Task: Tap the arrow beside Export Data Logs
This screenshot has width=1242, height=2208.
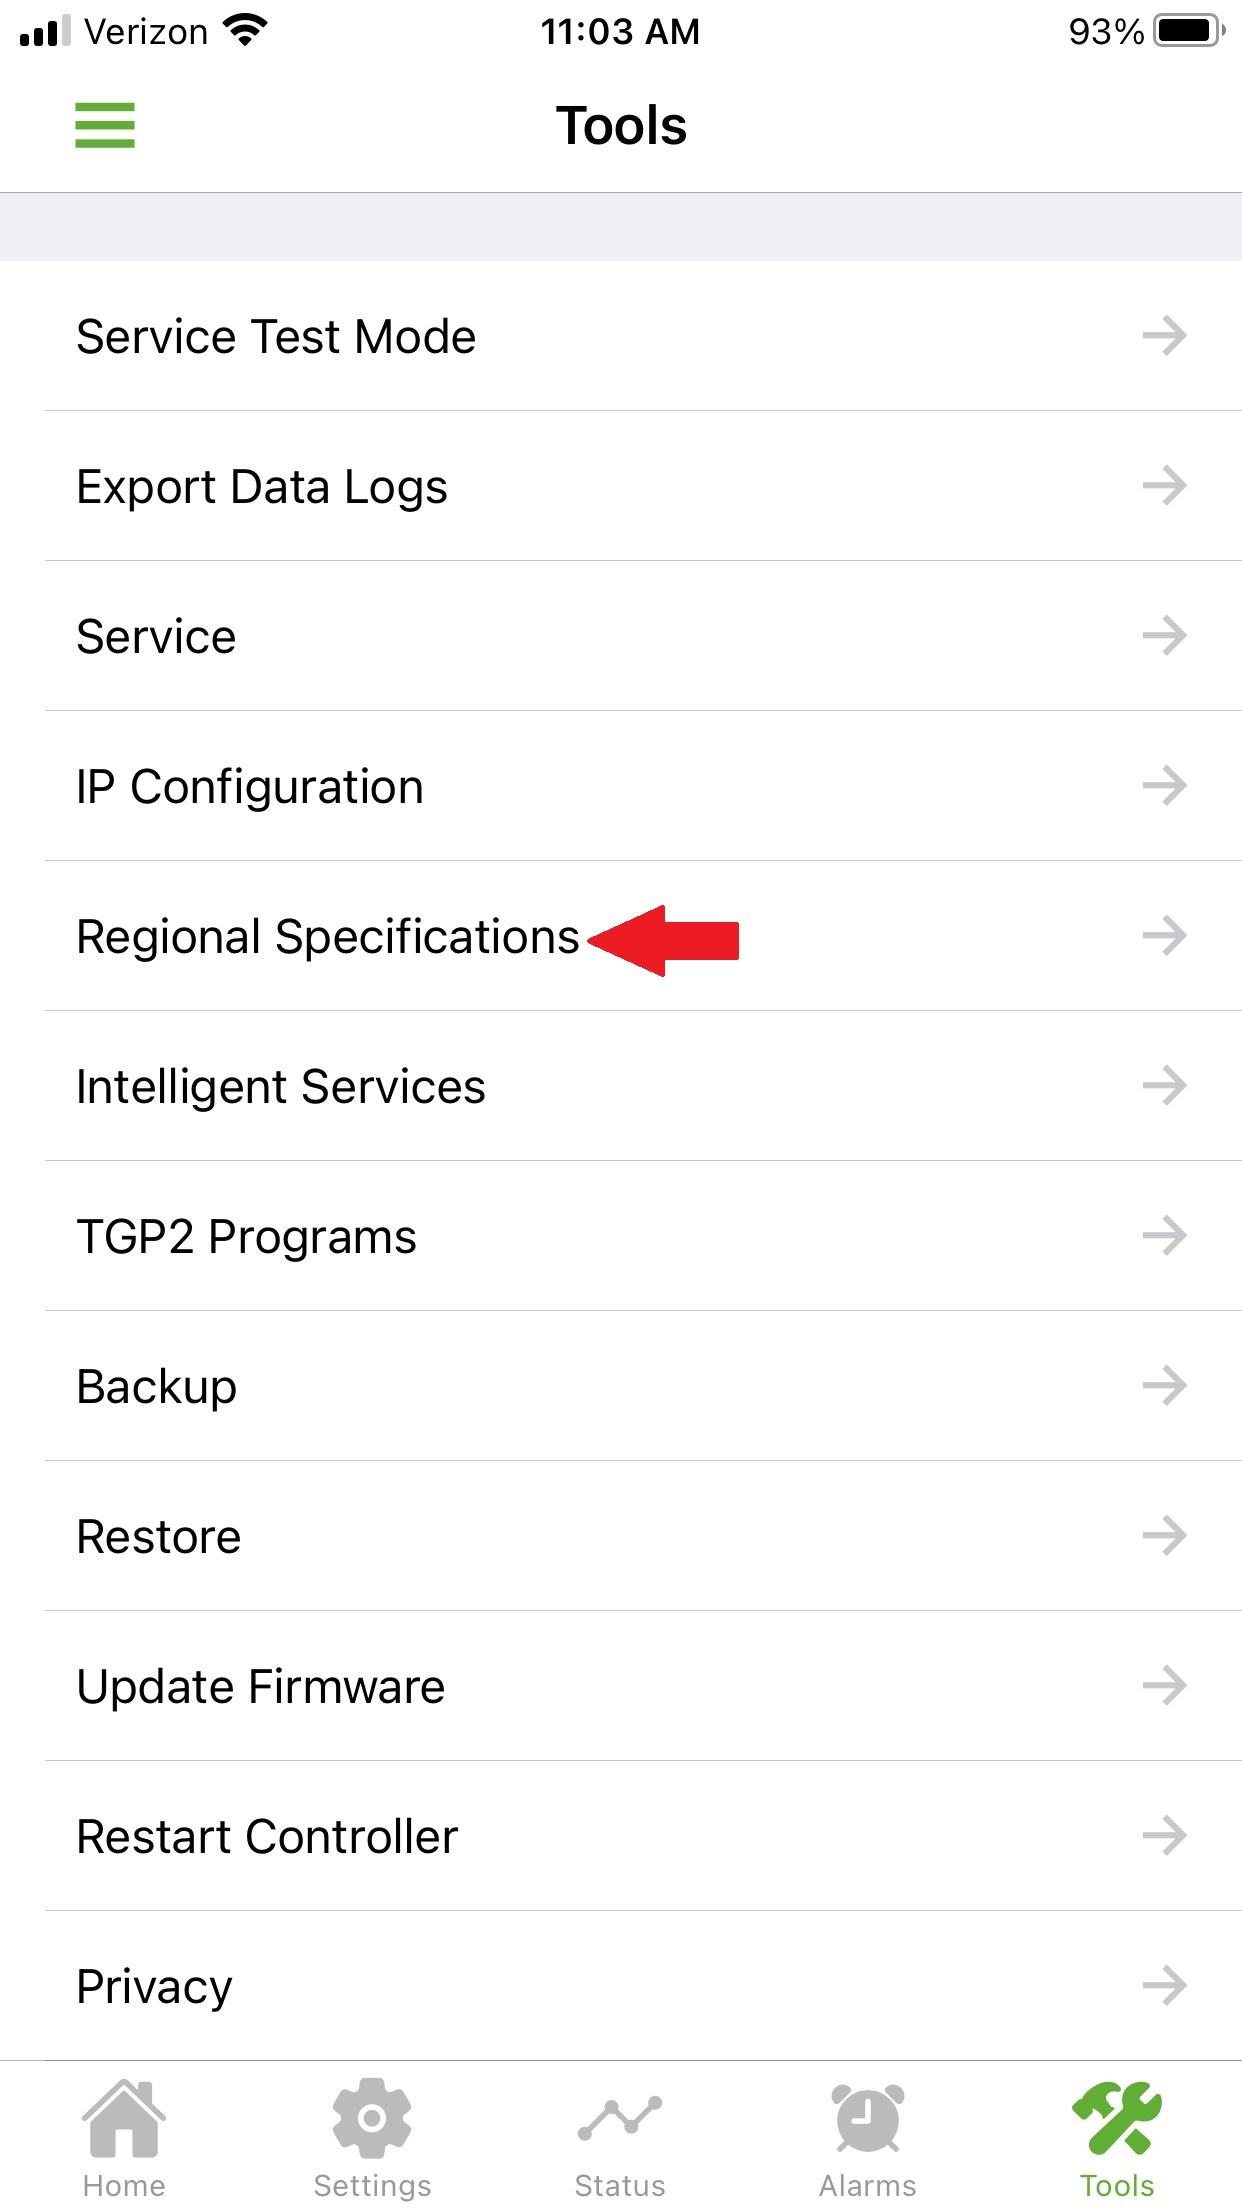Action: tap(1164, 486)
